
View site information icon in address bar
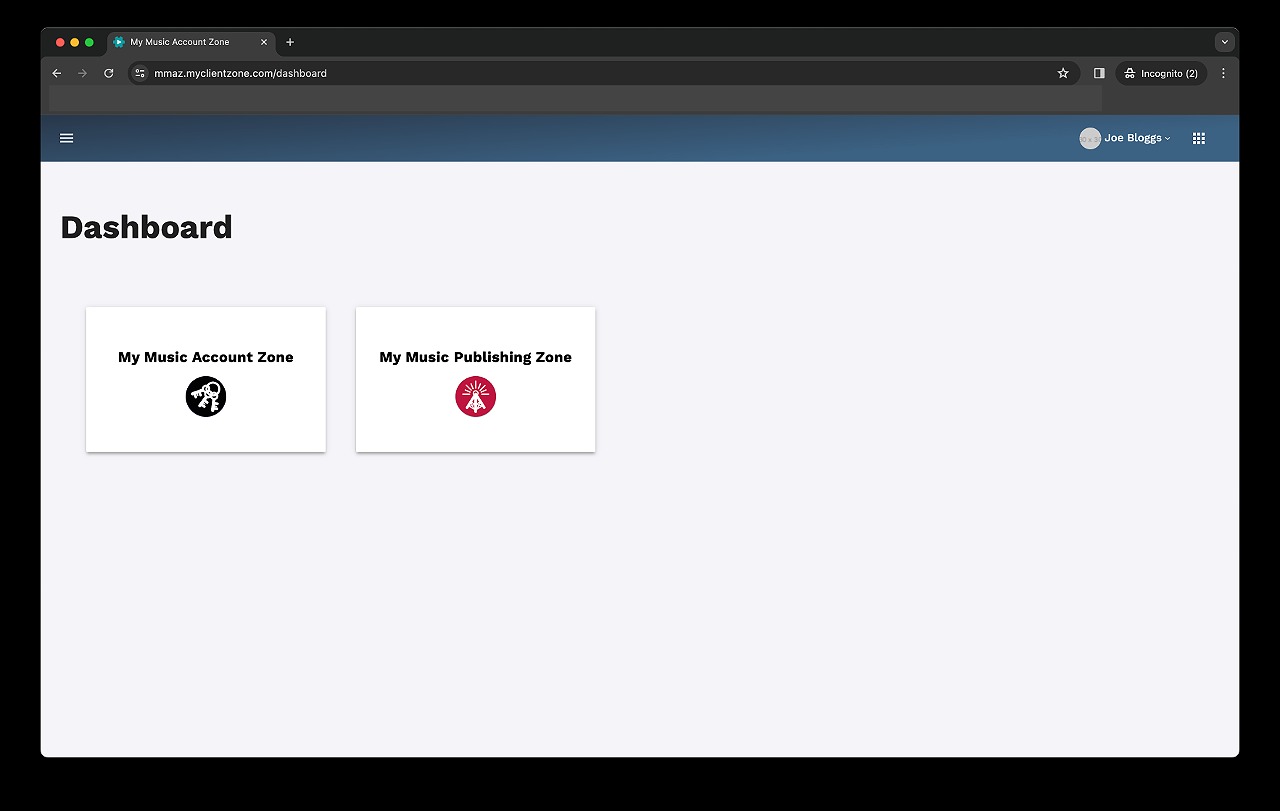point(141,73)
